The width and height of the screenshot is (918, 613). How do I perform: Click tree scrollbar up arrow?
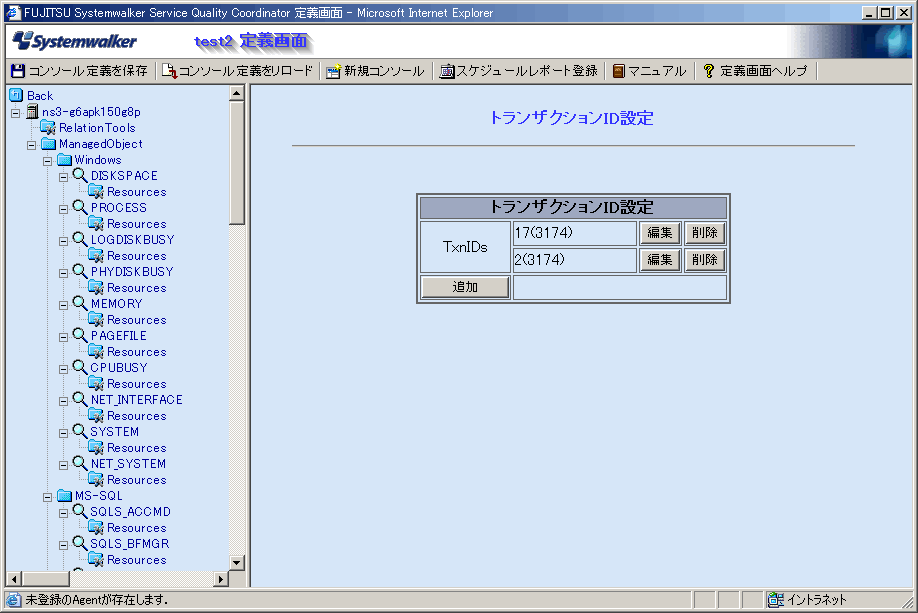click(237, 93)
